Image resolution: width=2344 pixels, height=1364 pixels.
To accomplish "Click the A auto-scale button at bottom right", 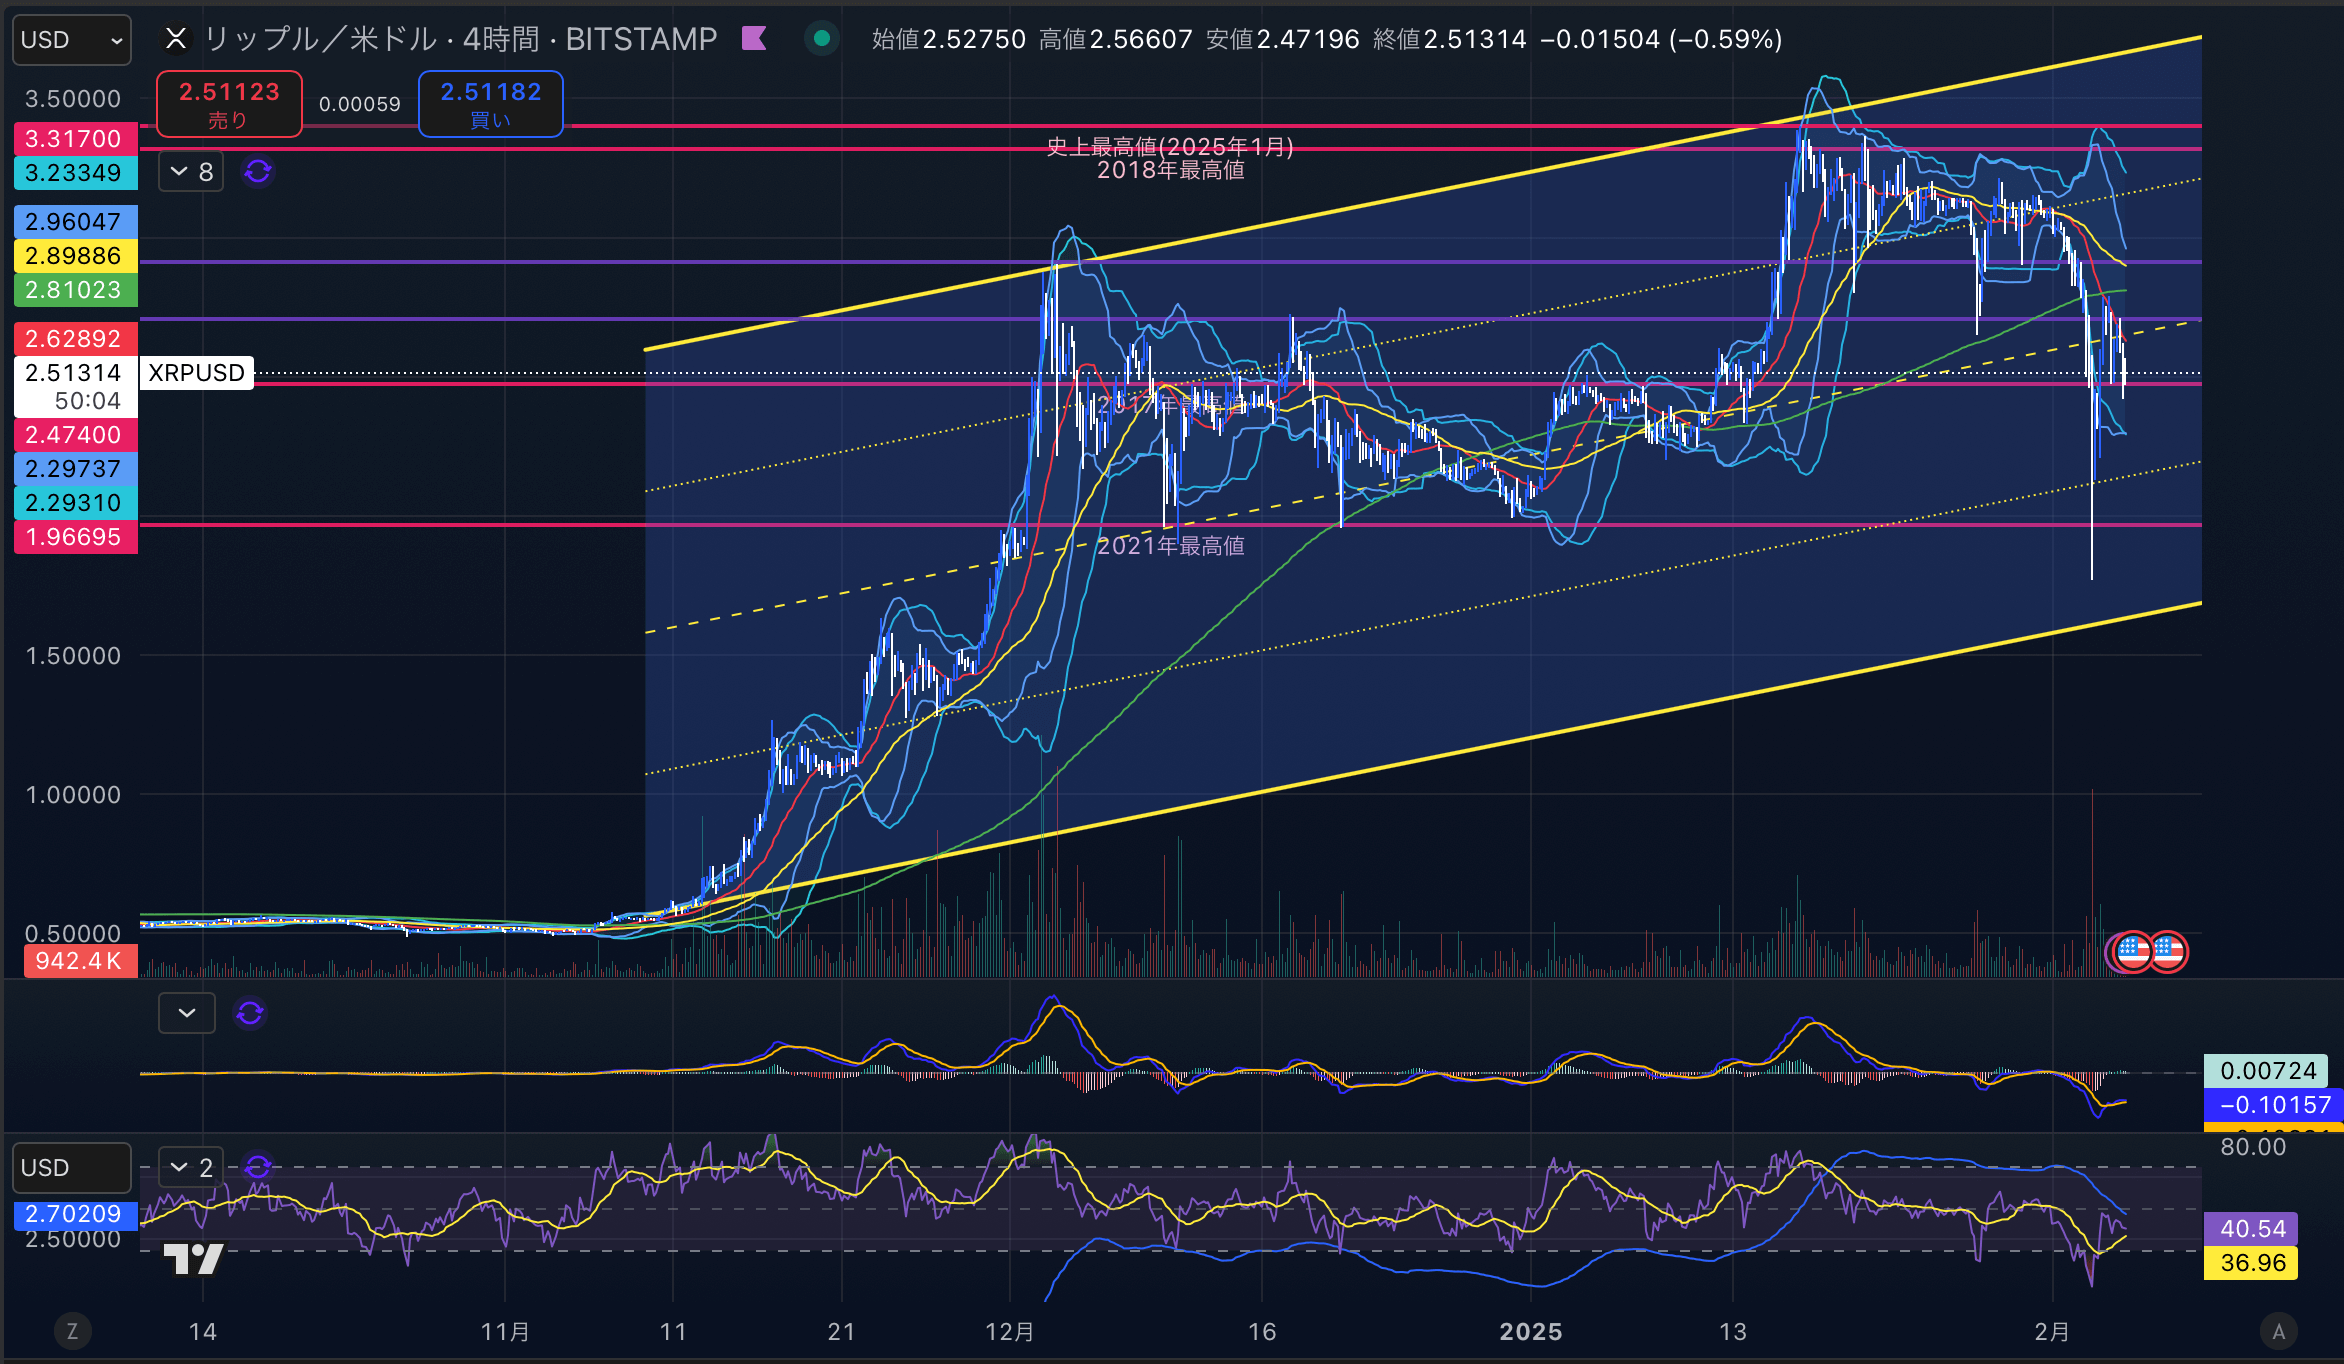I will [x=2279, y=1331].
